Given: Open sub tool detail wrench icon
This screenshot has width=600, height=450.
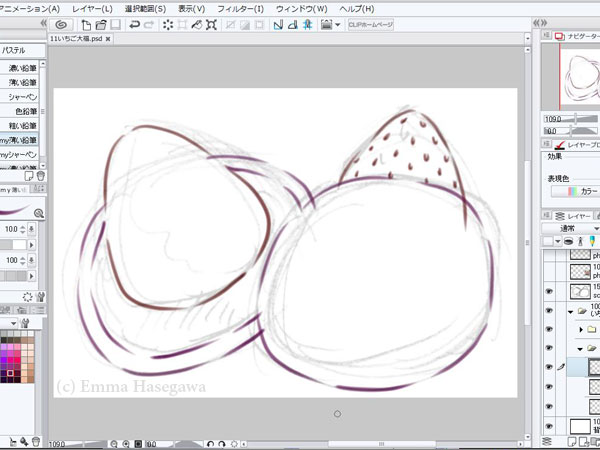Looking at the screenshot, I should coord(41,297).
